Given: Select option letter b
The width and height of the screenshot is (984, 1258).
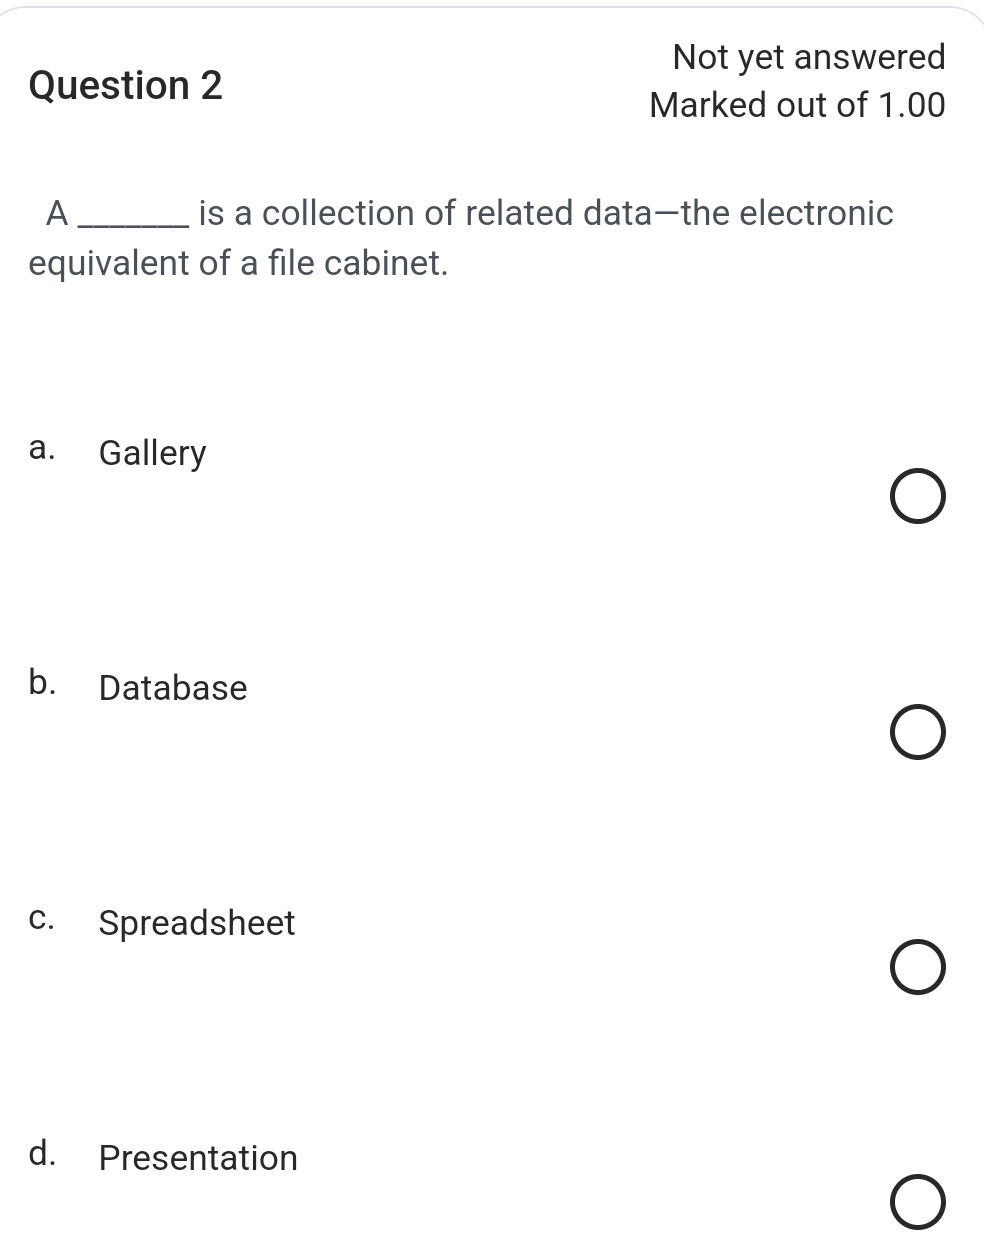Looking at the screenshot, I should click(x=41, y=684).
